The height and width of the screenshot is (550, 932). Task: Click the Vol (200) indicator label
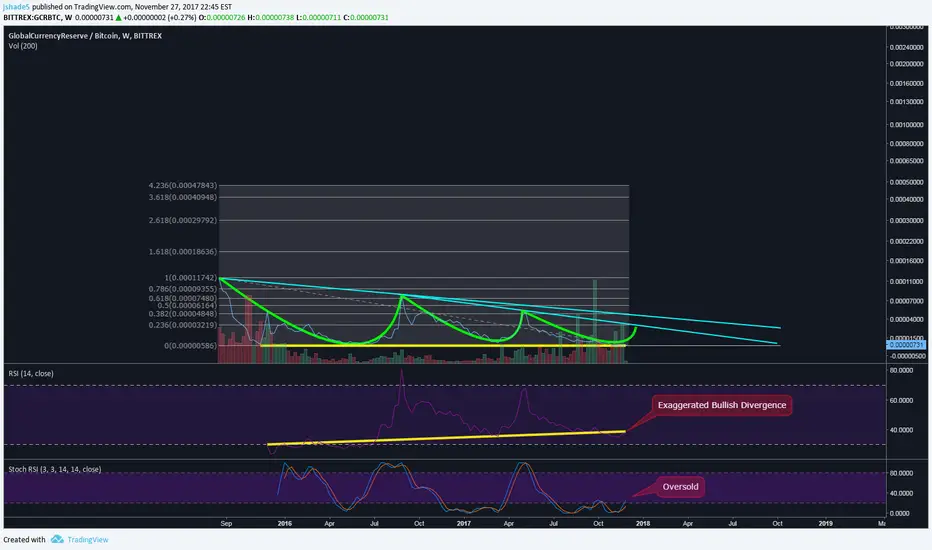(23, 46)
